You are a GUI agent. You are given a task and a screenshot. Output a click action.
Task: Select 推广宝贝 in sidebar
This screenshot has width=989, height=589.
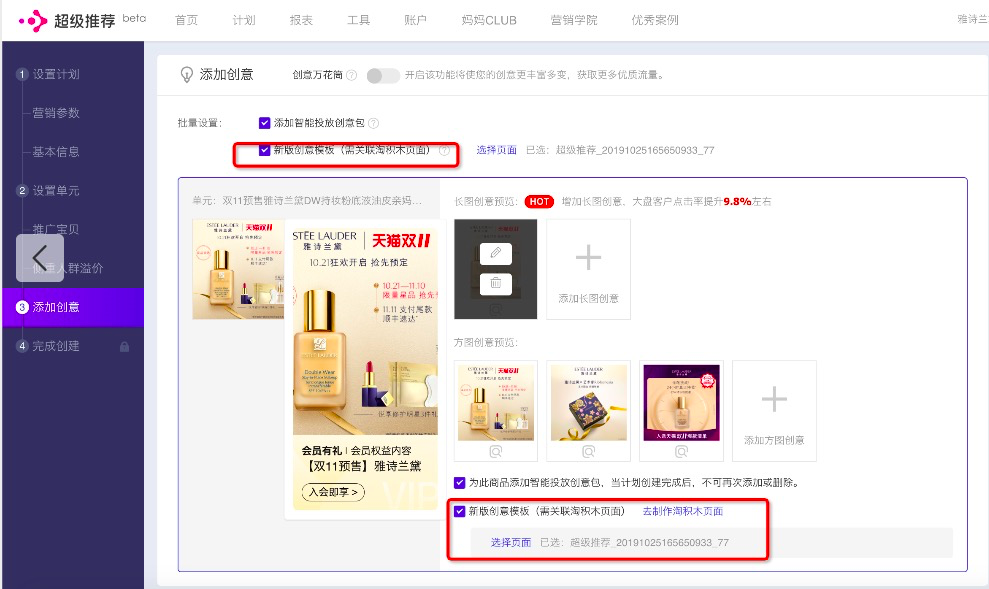tap(56, 230)
